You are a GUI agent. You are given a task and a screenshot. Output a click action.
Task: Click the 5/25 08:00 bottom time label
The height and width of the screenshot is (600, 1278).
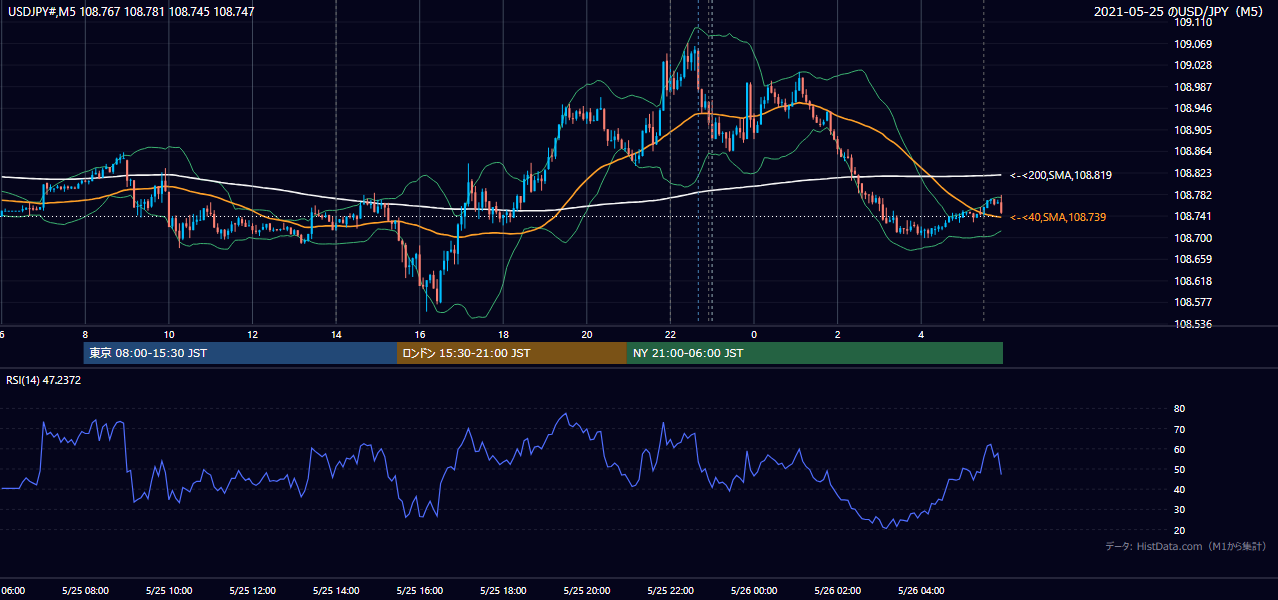click(85, 590)
